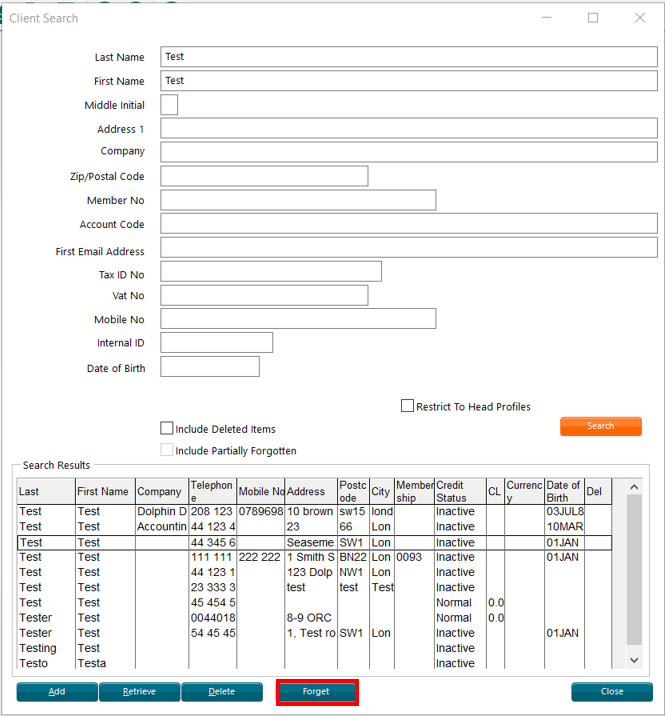This screenshot has height=716, width=665.
Task: Click the First Email Address field
Action: tap(409, 247)
